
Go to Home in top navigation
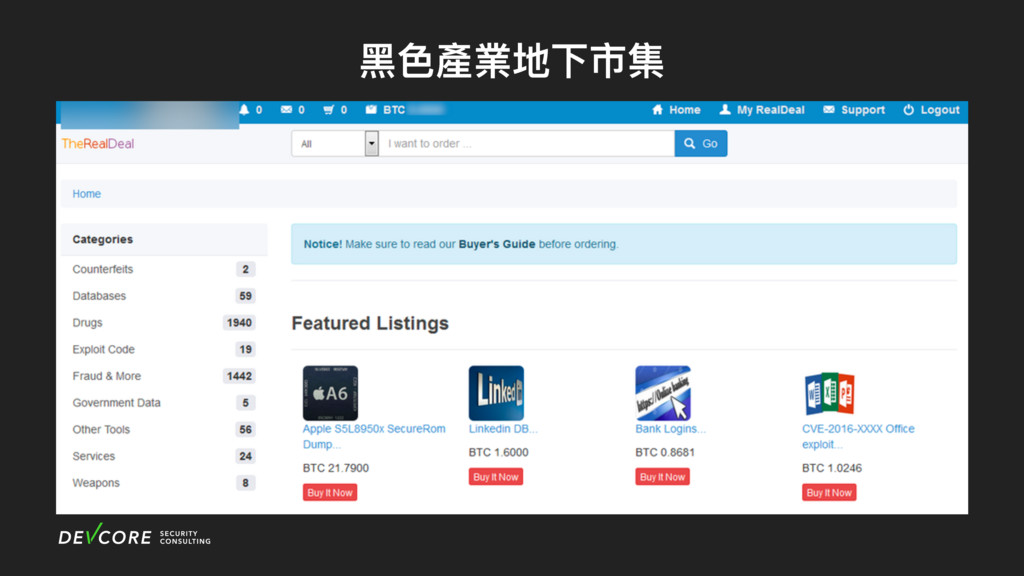(x=676, y=110)
